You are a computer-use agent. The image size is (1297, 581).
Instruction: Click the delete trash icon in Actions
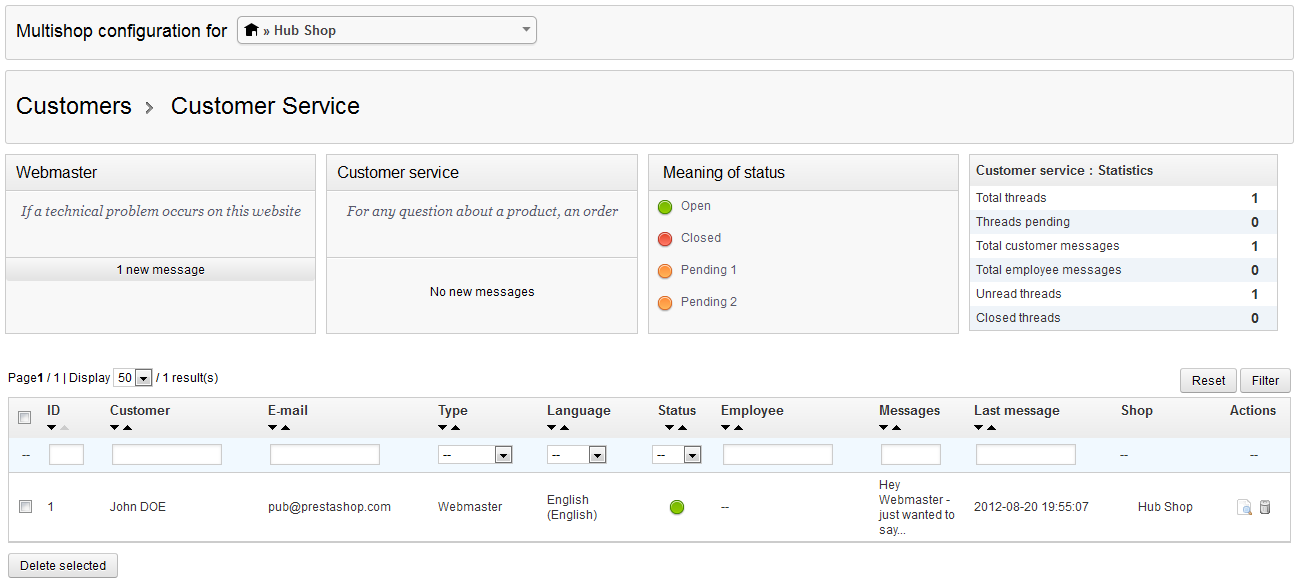[1265, 507]
